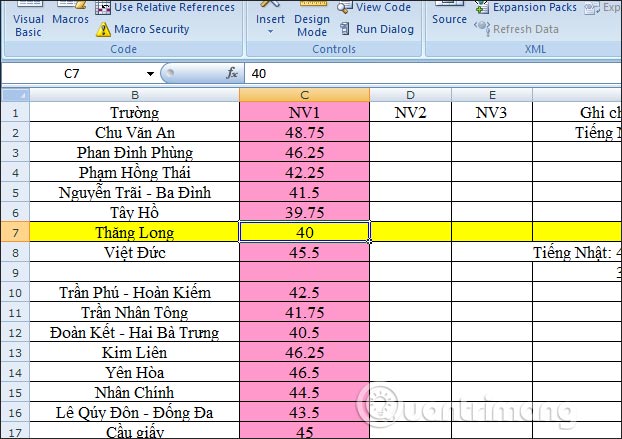
Task: Click value 42.5 in NV1 column
Action: pos(305,292)
